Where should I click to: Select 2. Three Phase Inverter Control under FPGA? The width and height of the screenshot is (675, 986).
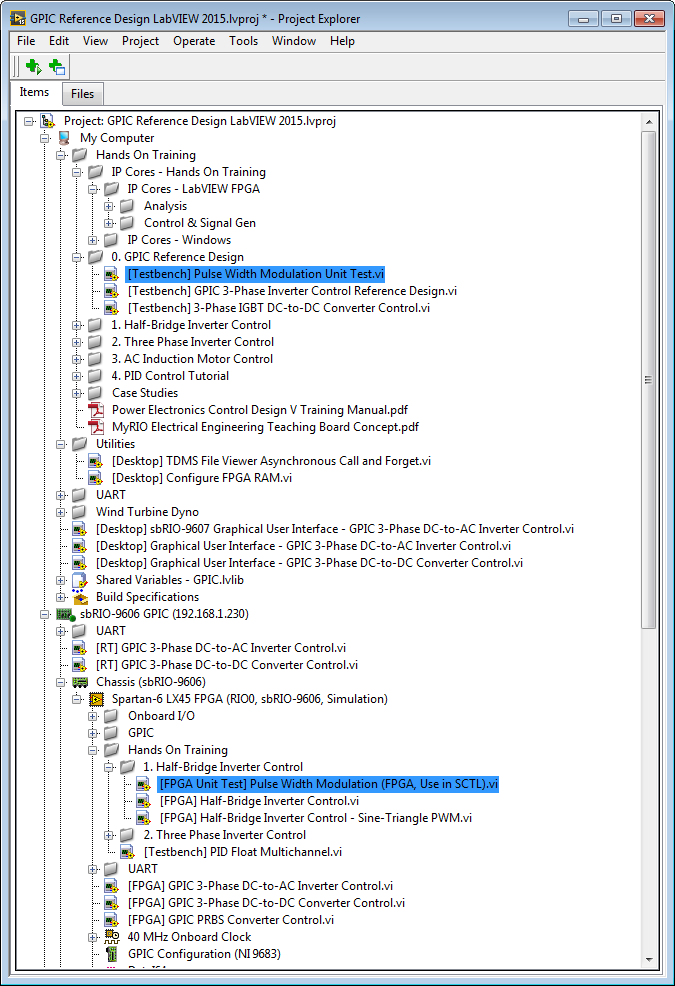pos(225,835)
